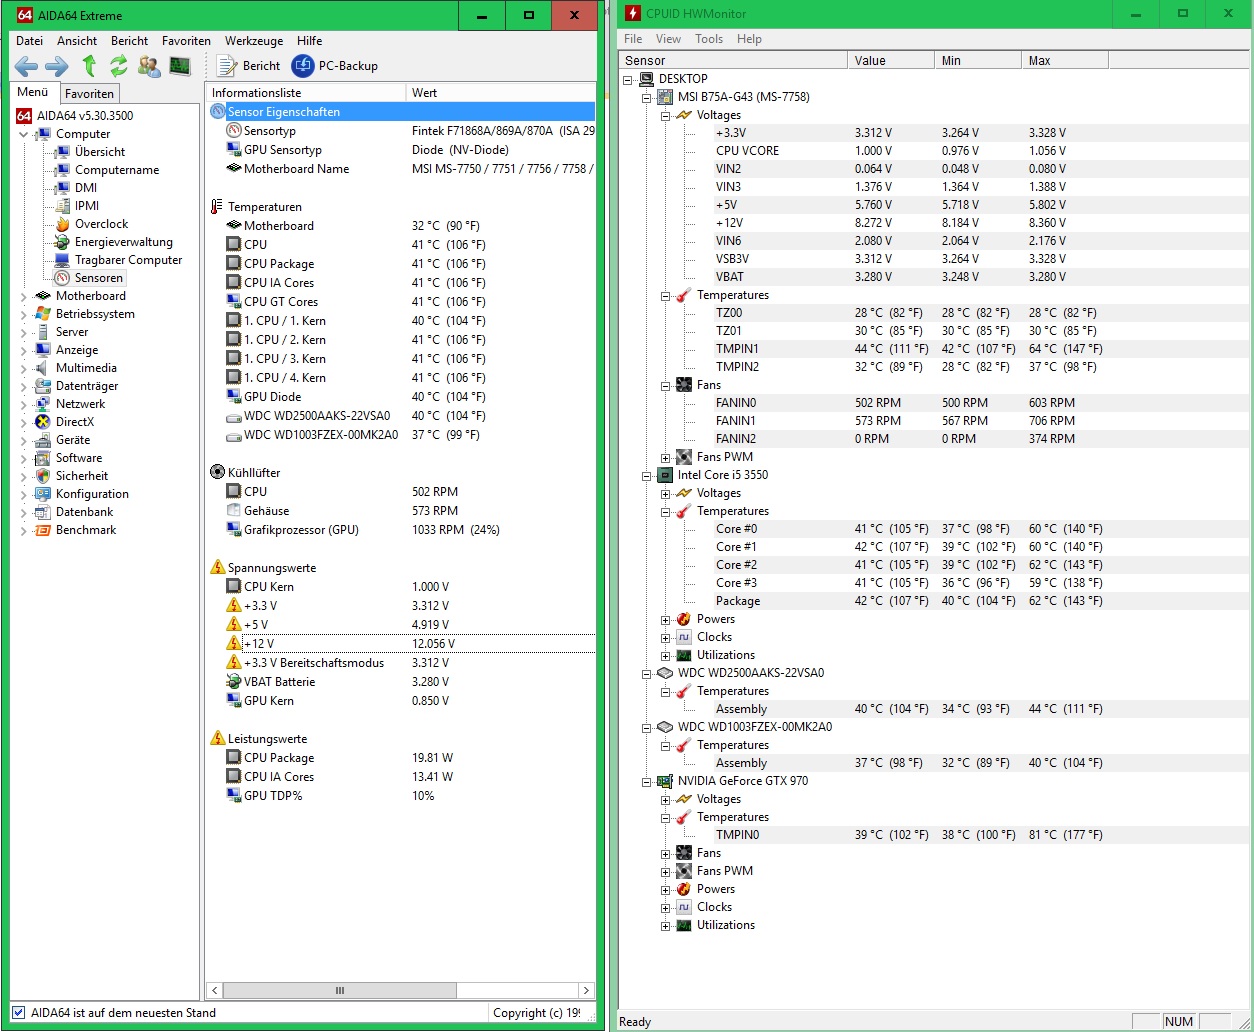Select DMI tree entry

coord(86,188)
